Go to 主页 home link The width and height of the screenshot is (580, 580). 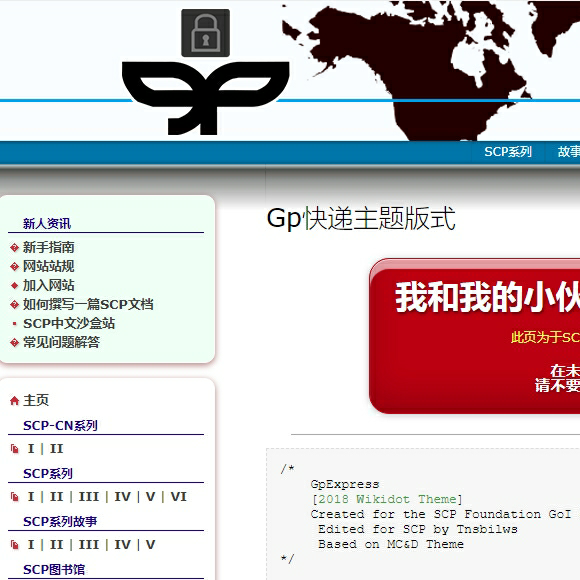36,400
